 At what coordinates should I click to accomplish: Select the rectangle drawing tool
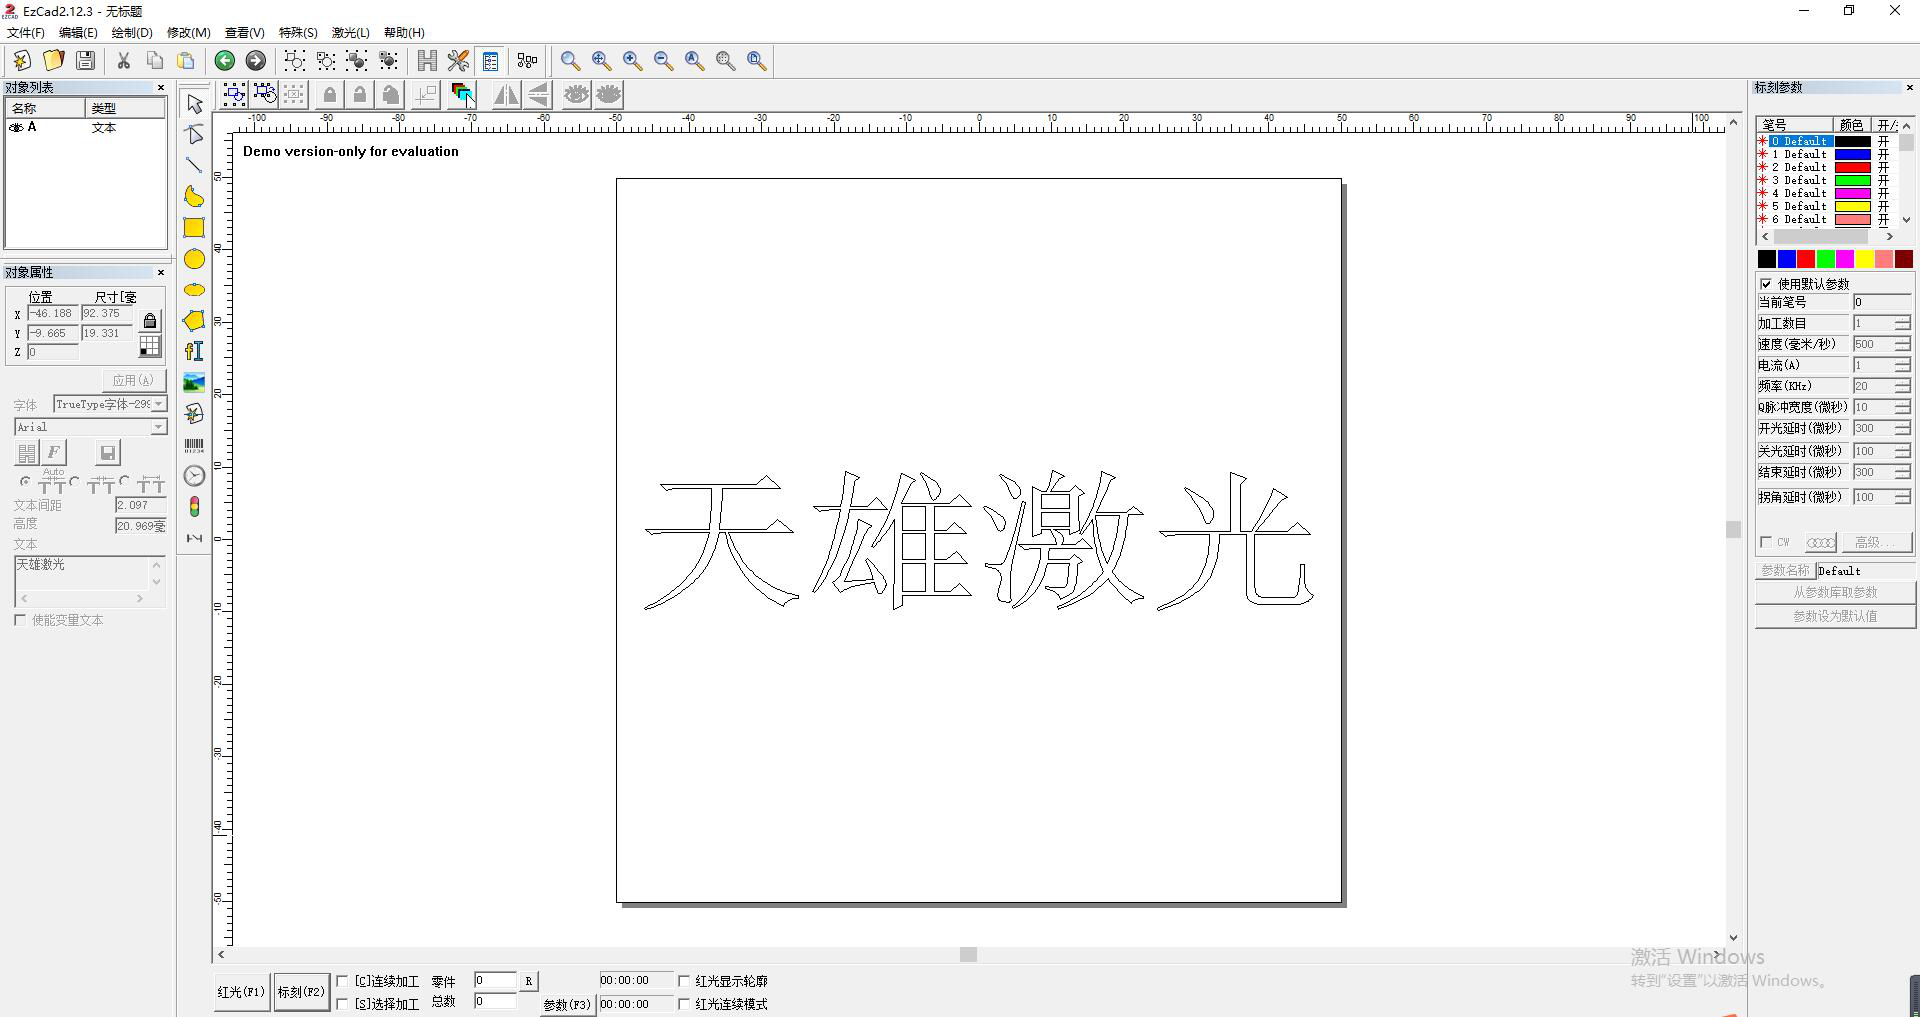tap(194, 228)
